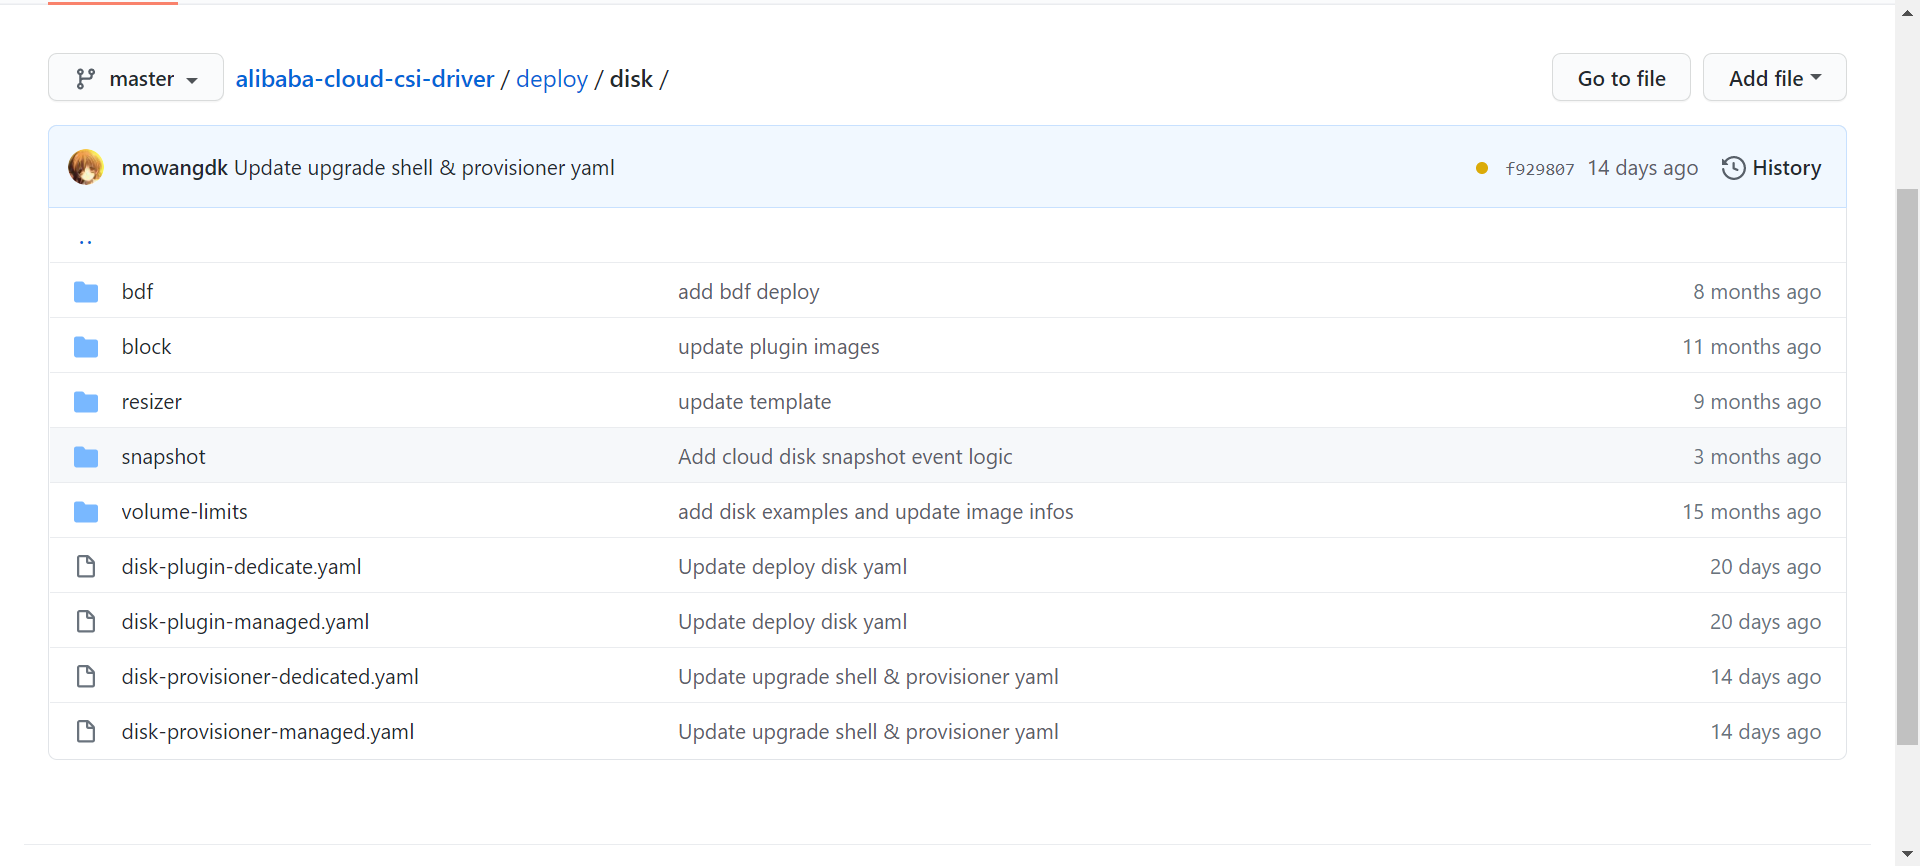Open the 'add bdf deploy' commit
The width and height of the screenshot is (1920, 866).
coord(749,291)
